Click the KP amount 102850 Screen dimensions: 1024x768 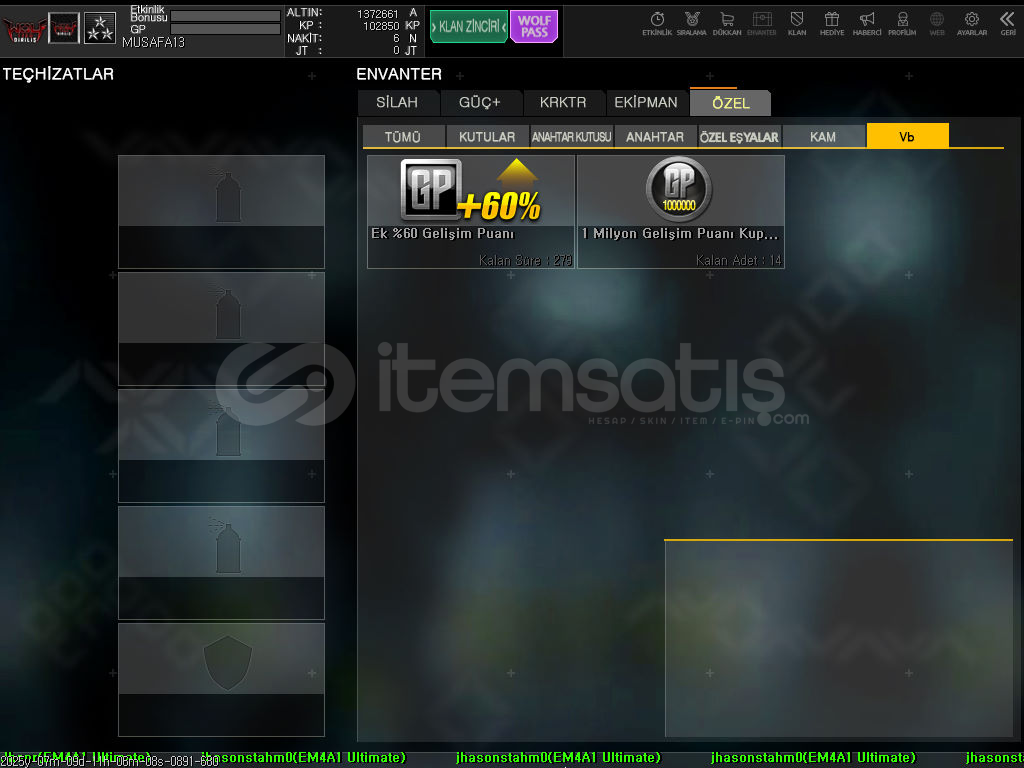tap(381, 26)
